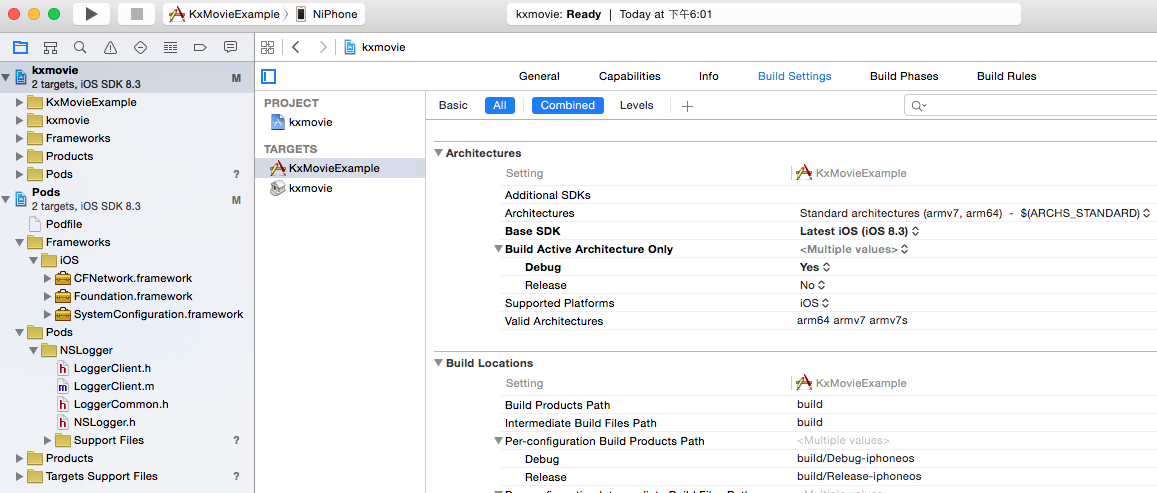
Task: Show the Project navigator folder icon
Action: (21, 48)
